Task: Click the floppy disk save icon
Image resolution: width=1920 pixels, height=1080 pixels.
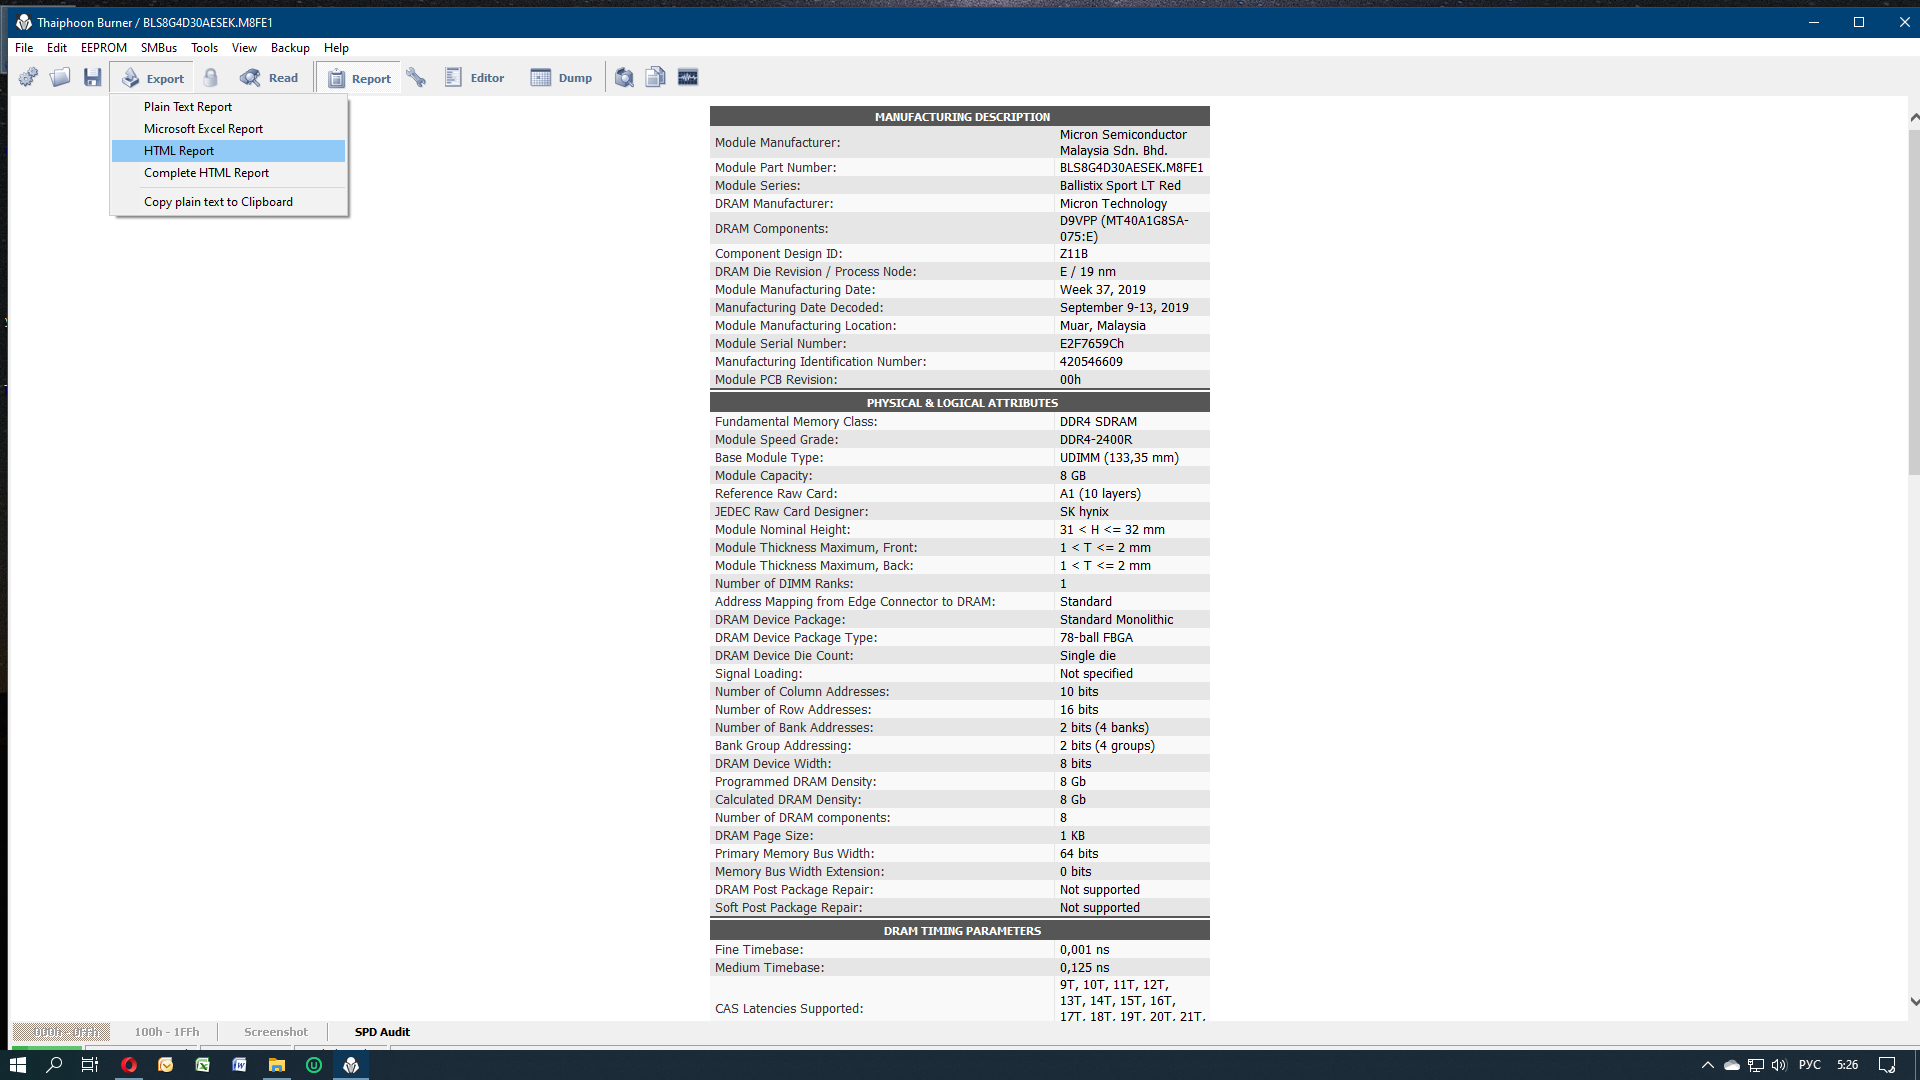Action: click(x=92, y=77)
